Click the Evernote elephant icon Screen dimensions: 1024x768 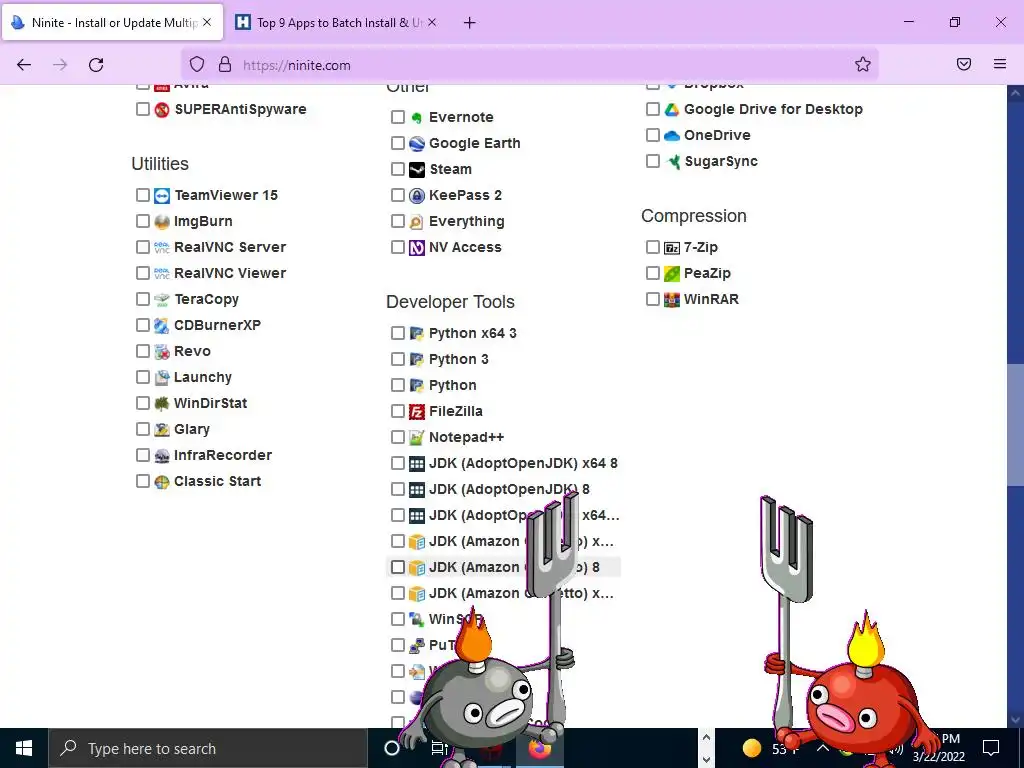pyautogui.click(x=417, y=118)
